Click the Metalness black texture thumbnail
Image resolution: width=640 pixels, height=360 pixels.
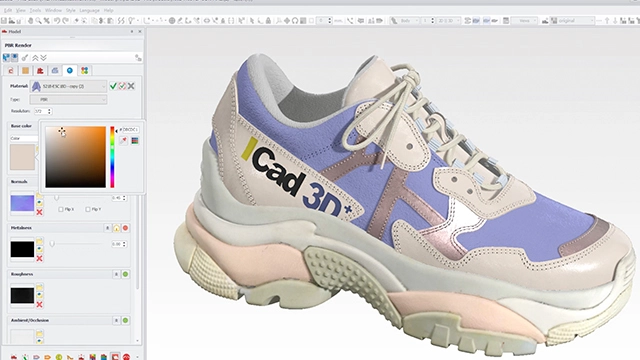pos(22,249)
